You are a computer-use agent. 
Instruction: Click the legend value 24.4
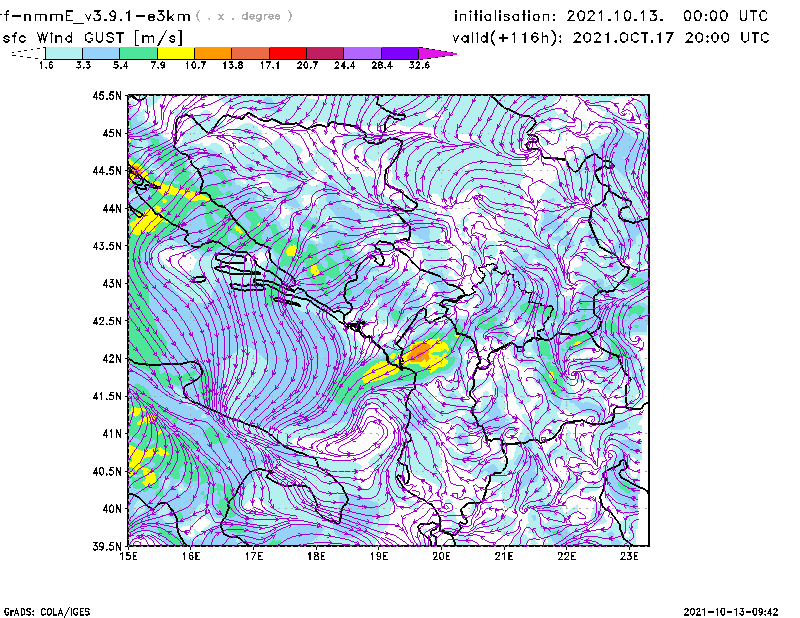344,65
